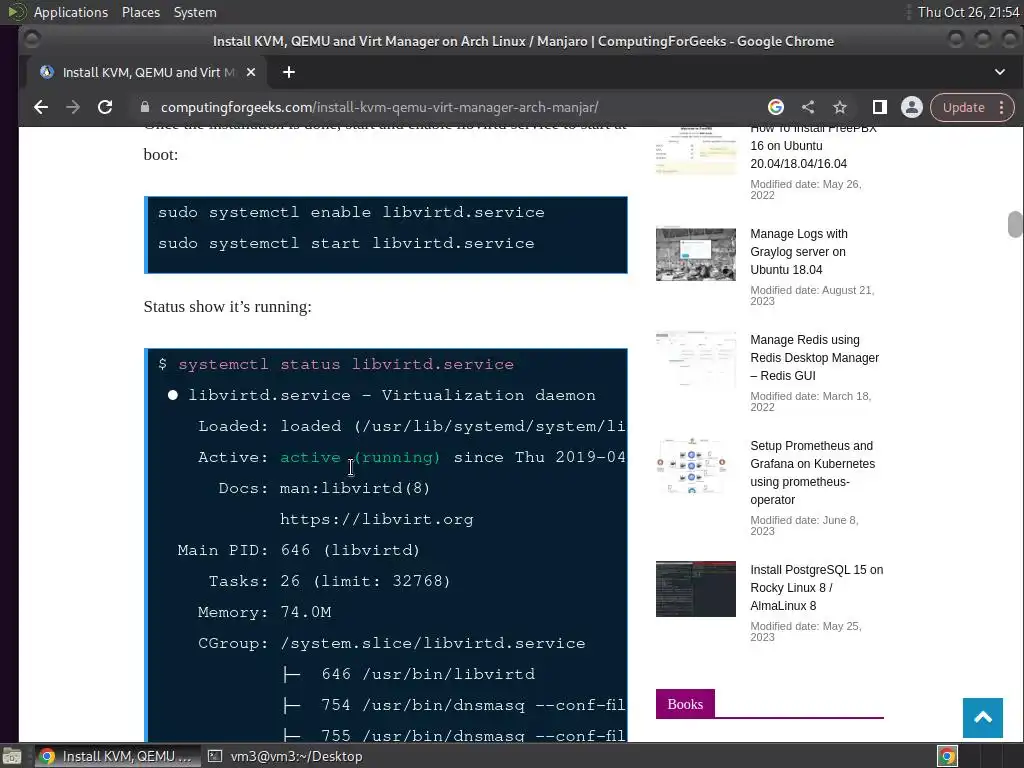Click the Chrome tray icon at bottom right

(947, 756)
